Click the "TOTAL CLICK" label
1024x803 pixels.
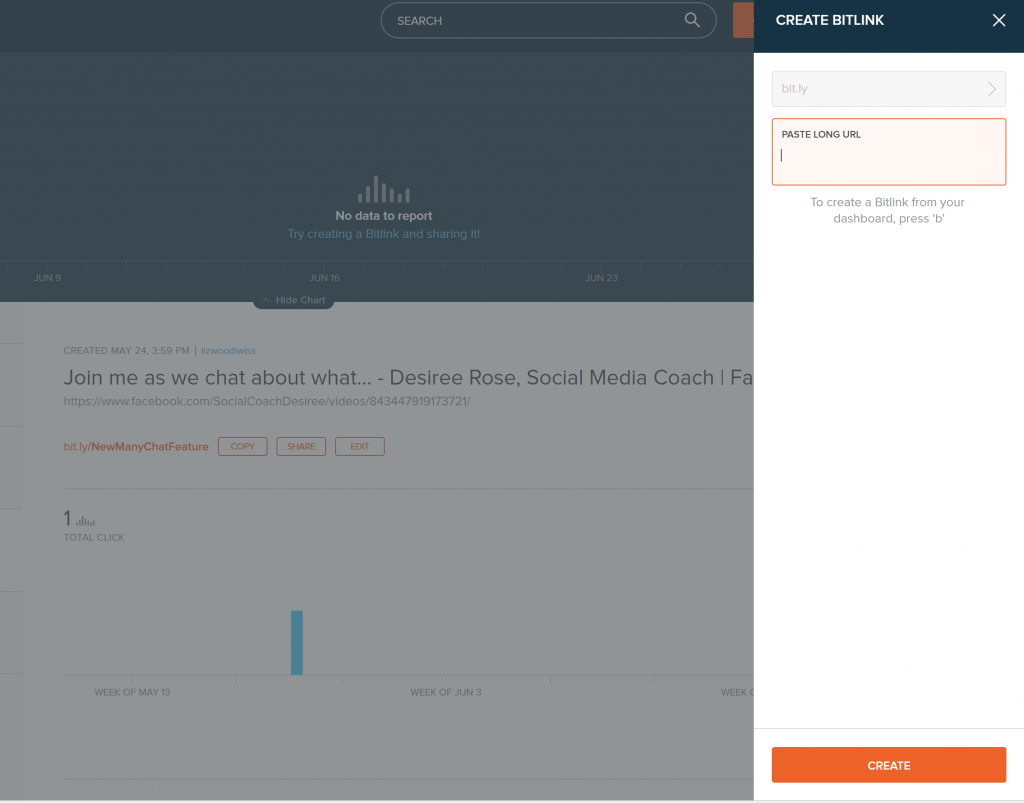pos(93,537)
